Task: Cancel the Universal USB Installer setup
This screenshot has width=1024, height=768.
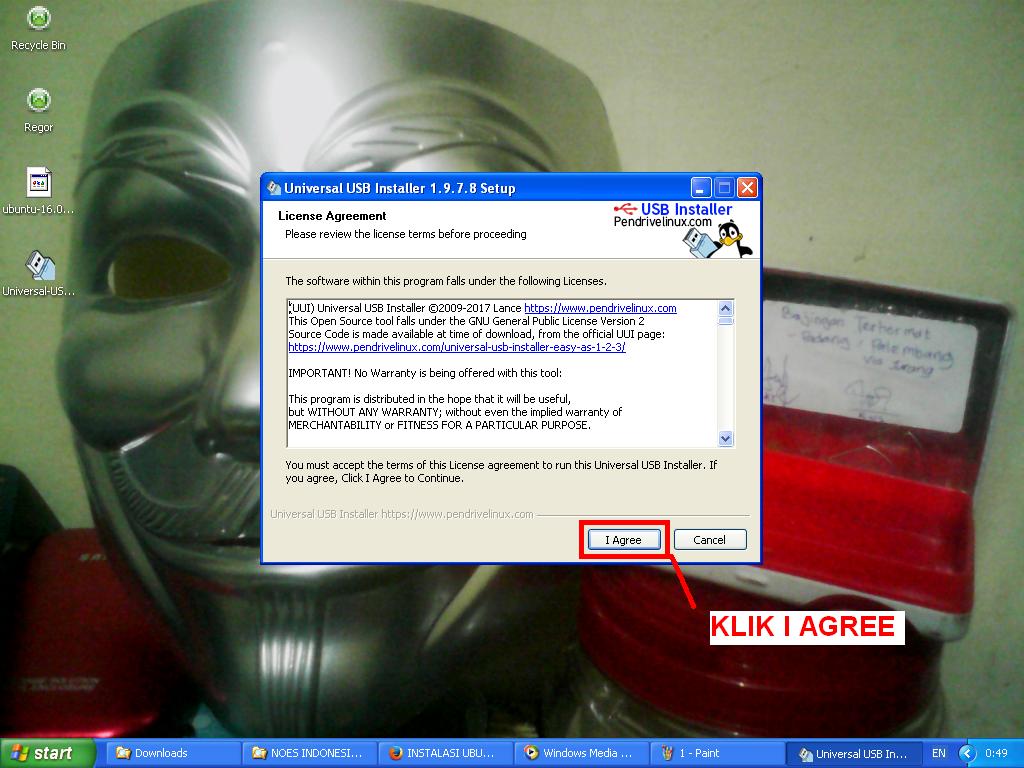Action: point(710,540)
